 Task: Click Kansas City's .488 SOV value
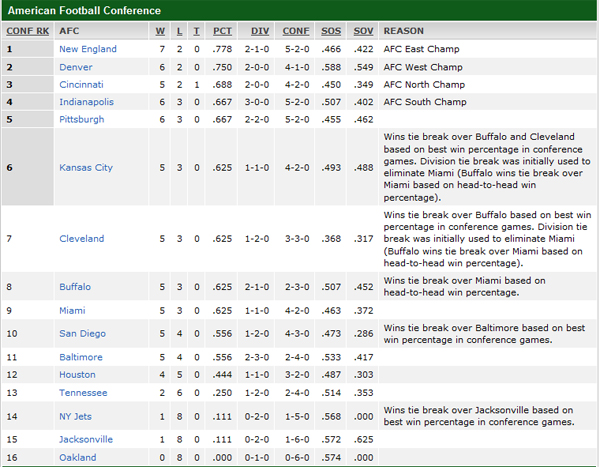pyautogui.click(x=363, y=168)
